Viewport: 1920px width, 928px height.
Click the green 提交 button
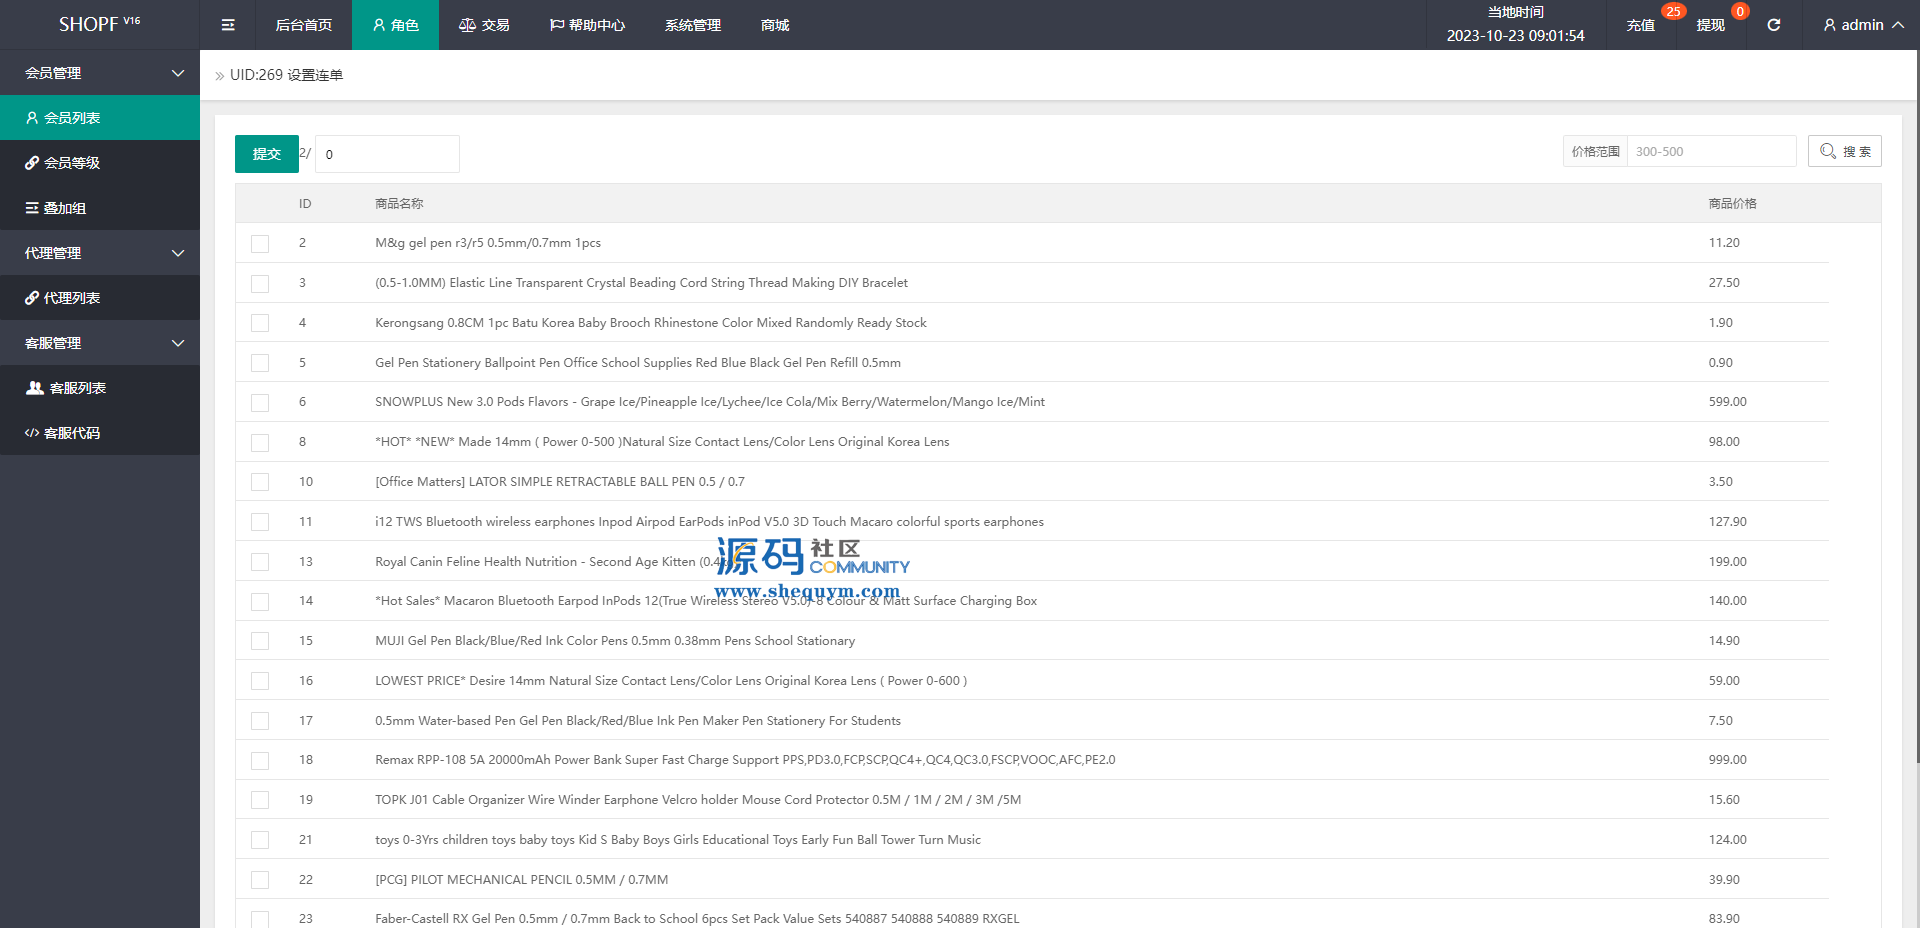click(x=267, y=154)
